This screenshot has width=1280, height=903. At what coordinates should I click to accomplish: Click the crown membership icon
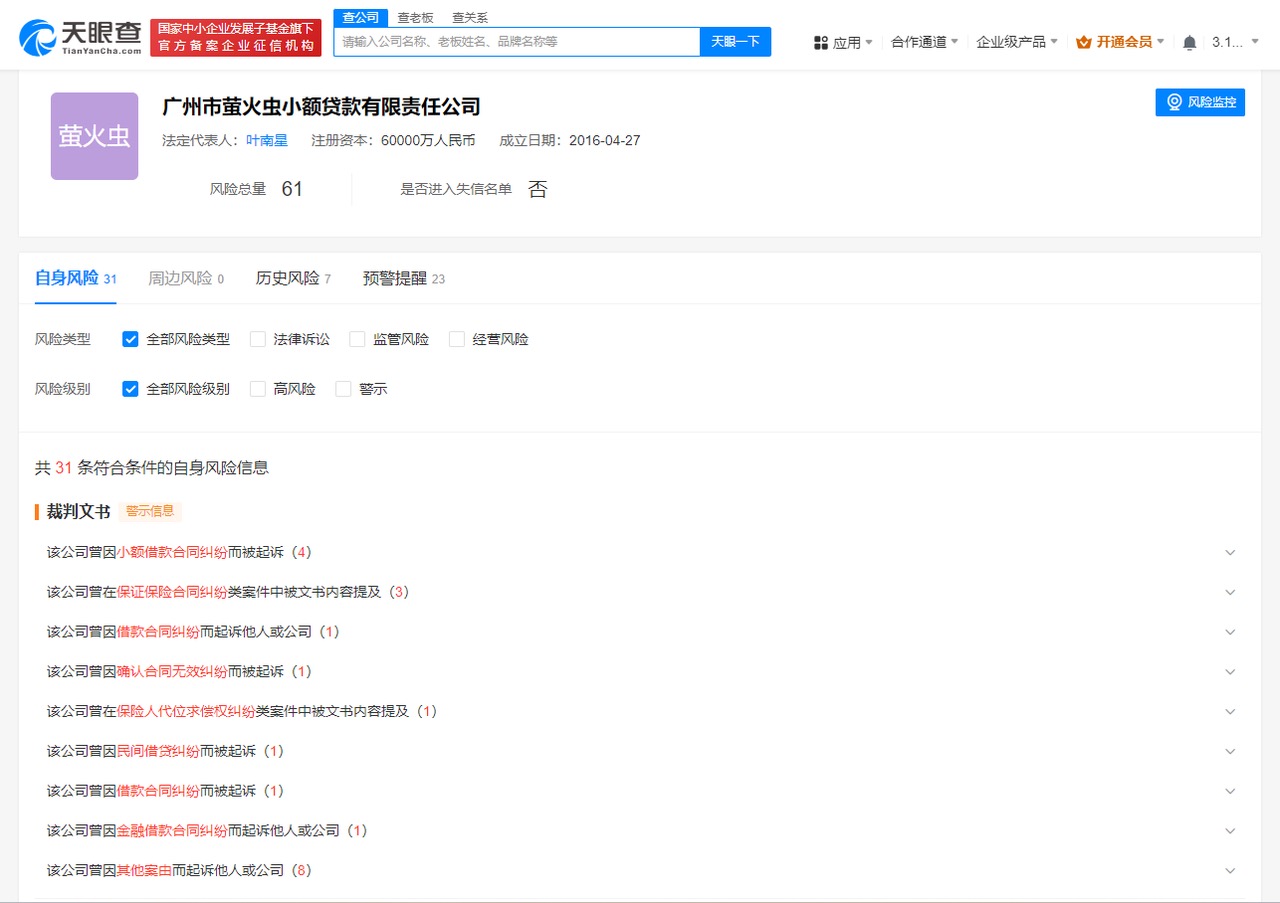[1084, 42]
